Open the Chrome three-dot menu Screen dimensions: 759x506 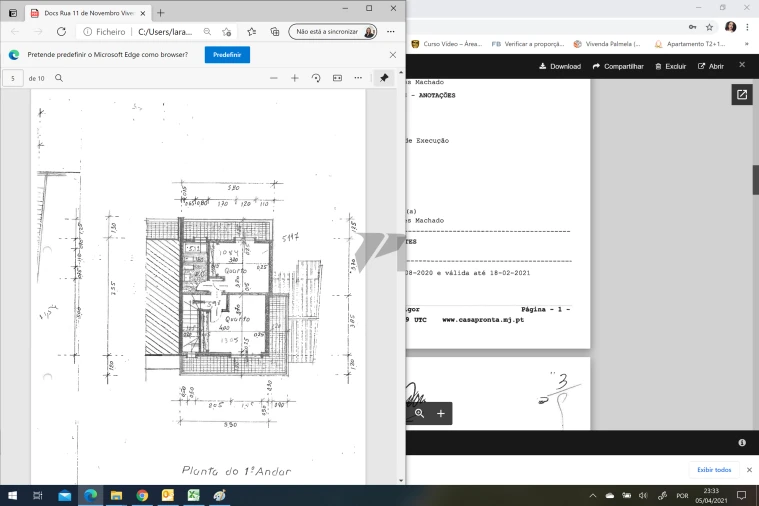tap(747, 27)
